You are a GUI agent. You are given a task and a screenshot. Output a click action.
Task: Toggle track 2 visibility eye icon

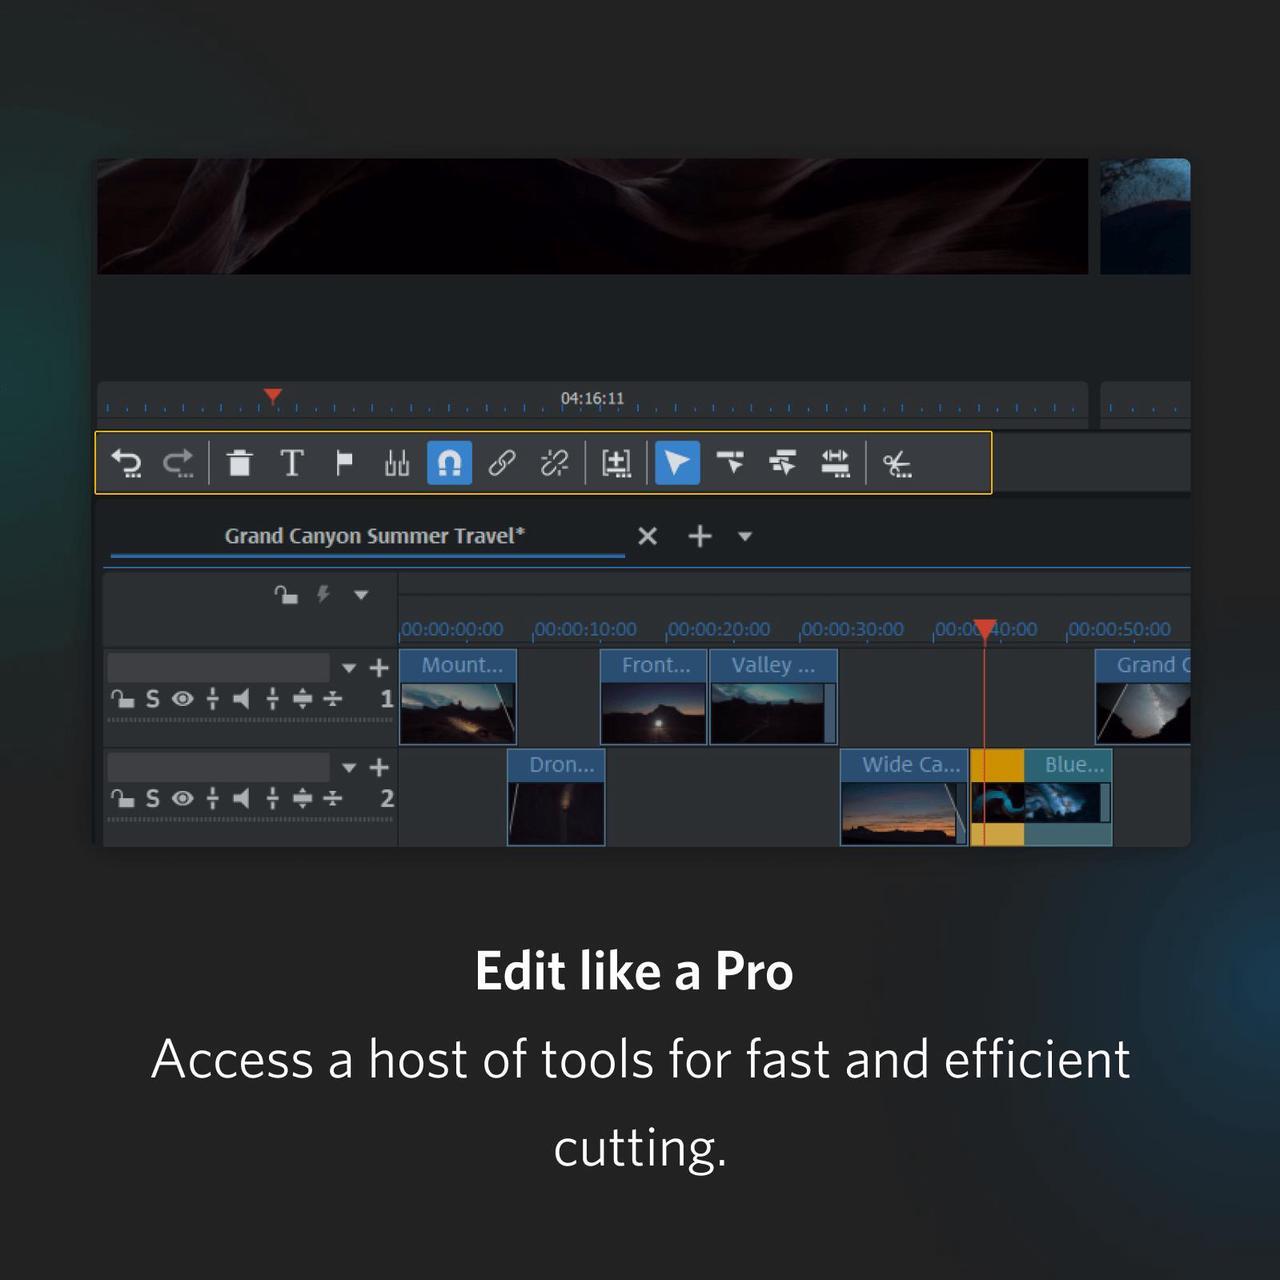tap(182, 798)
